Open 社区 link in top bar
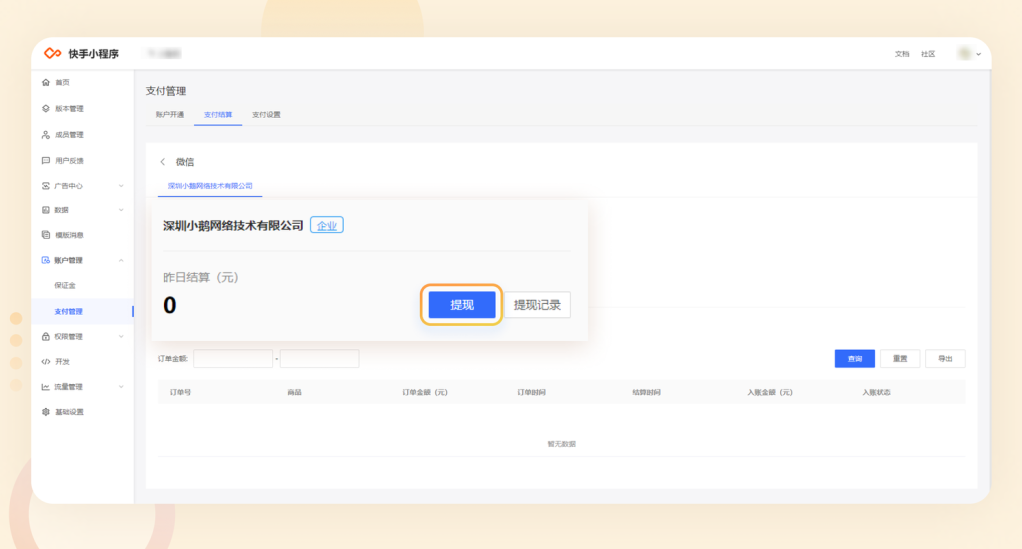The width and height of the screenshot is (1022, 549). point(928,54)
